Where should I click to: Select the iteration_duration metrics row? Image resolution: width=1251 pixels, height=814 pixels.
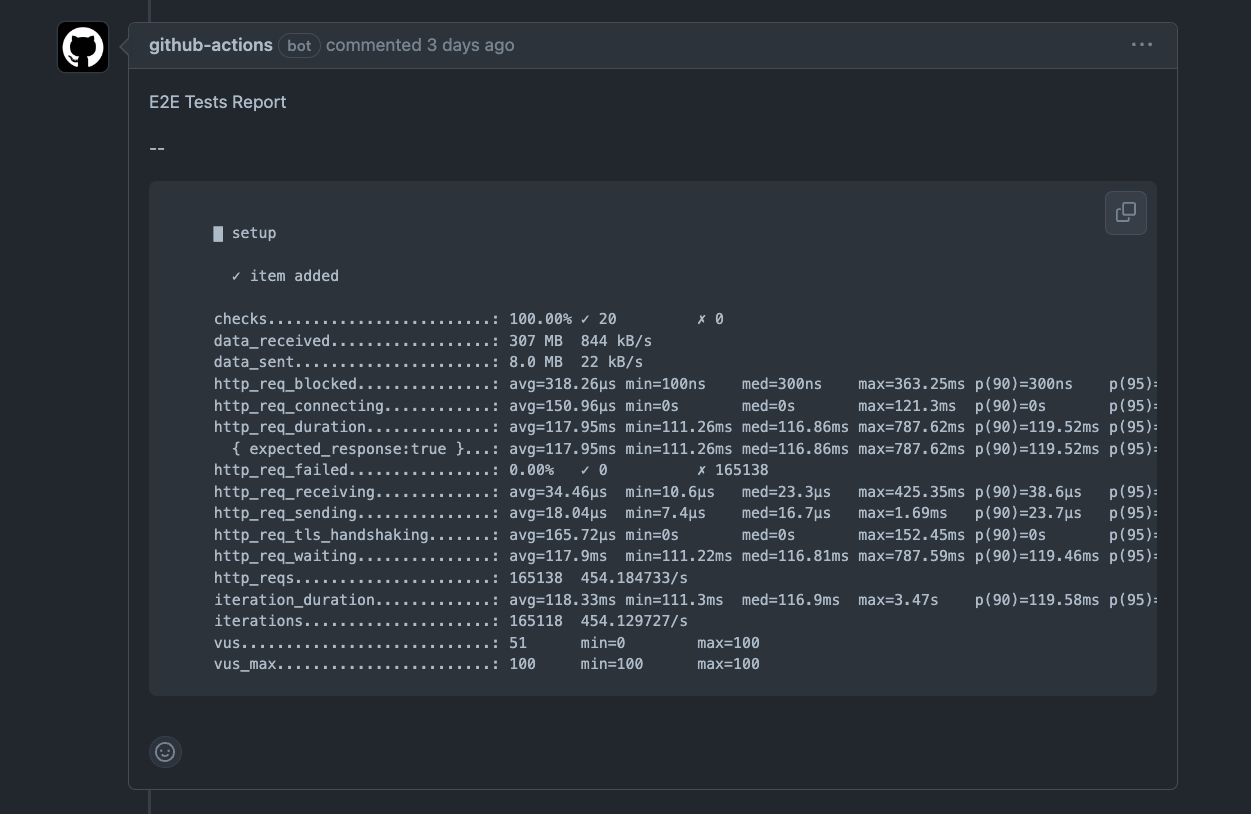tap(685, 600)
